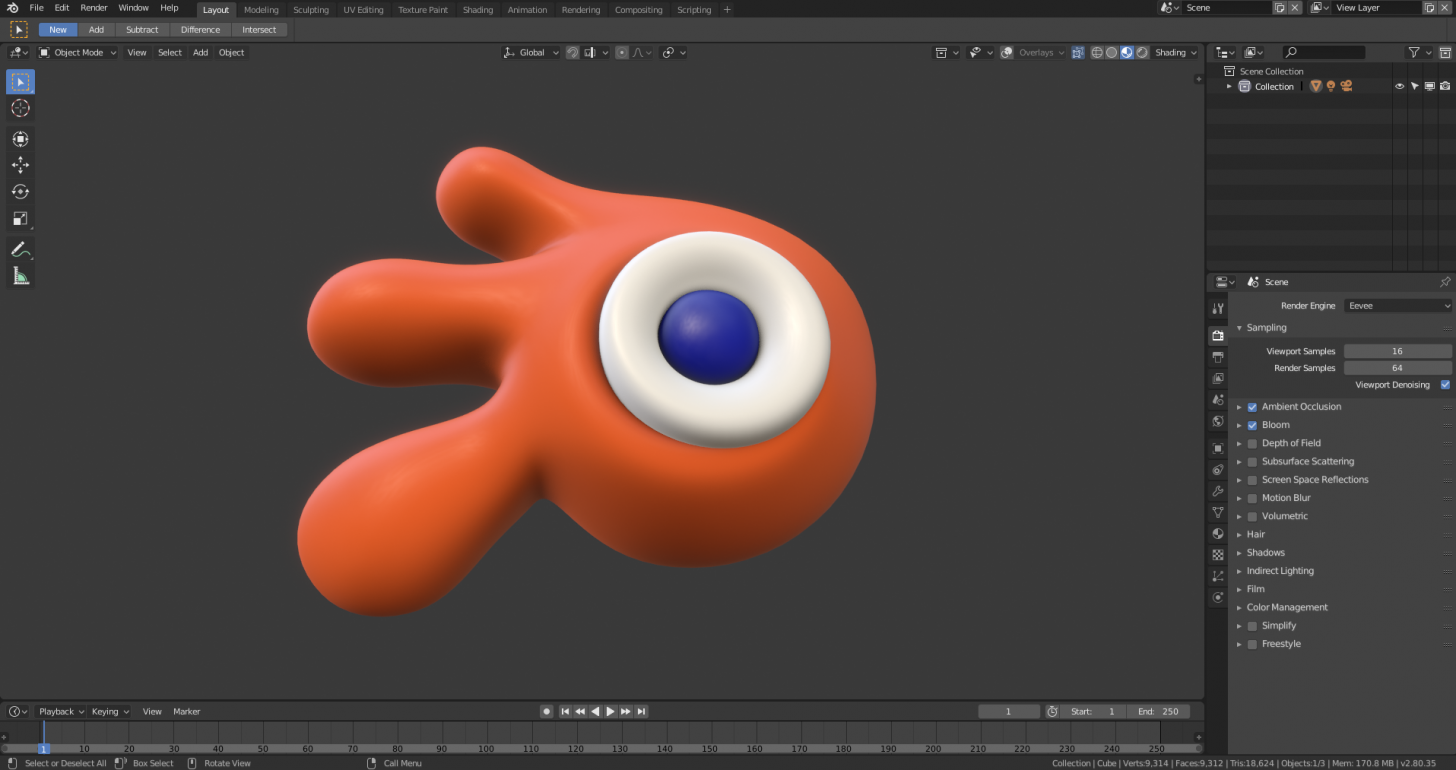Open the Object Data properties tab
The image size is (1456, 770).
(1217, 512)
